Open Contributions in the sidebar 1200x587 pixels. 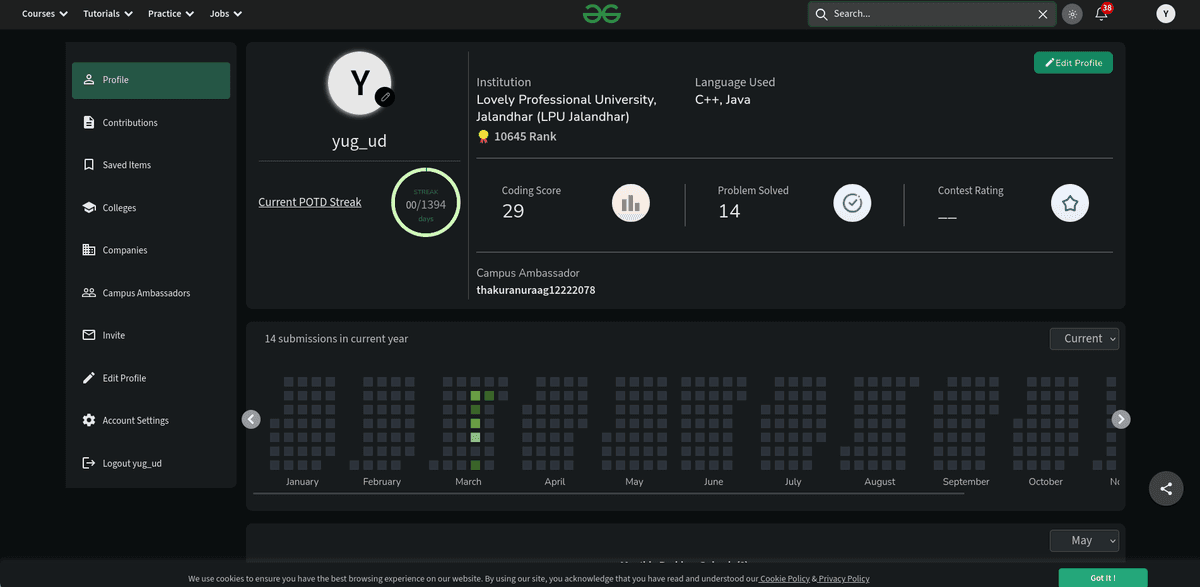pos(130,123)
